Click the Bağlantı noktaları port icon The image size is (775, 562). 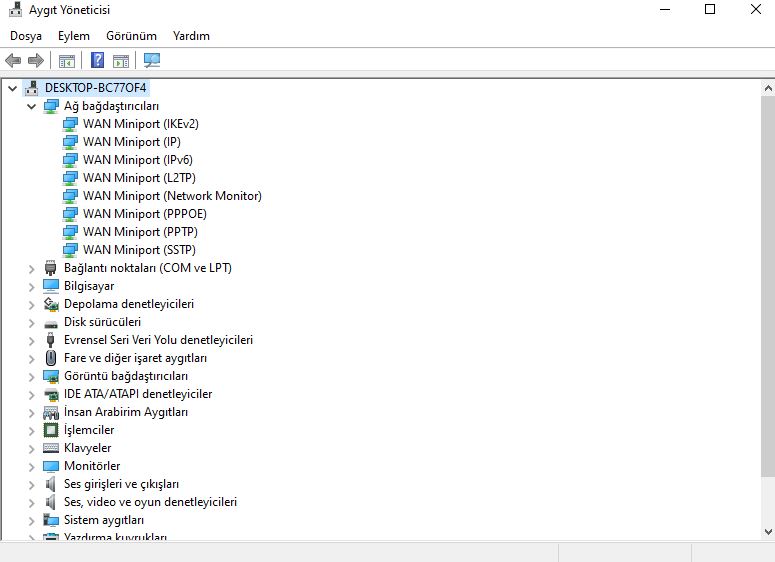pyautogui.click(x=50, y=268)
